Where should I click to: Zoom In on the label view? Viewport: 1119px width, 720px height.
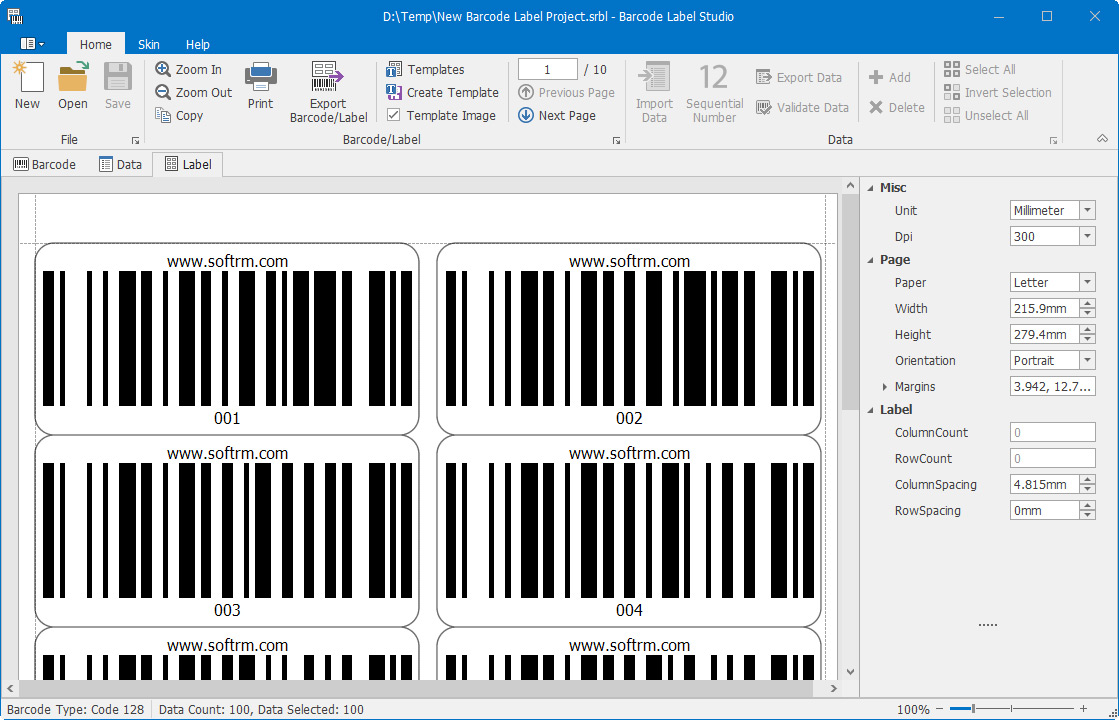191,69
